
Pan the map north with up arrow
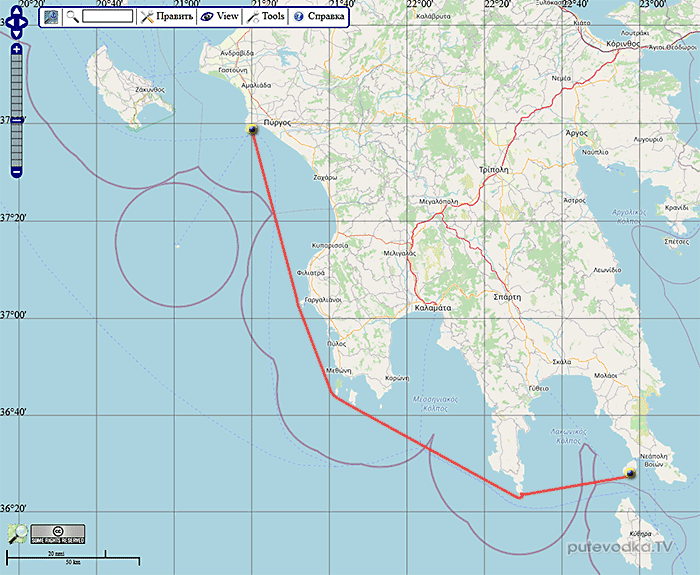point(16,11)
